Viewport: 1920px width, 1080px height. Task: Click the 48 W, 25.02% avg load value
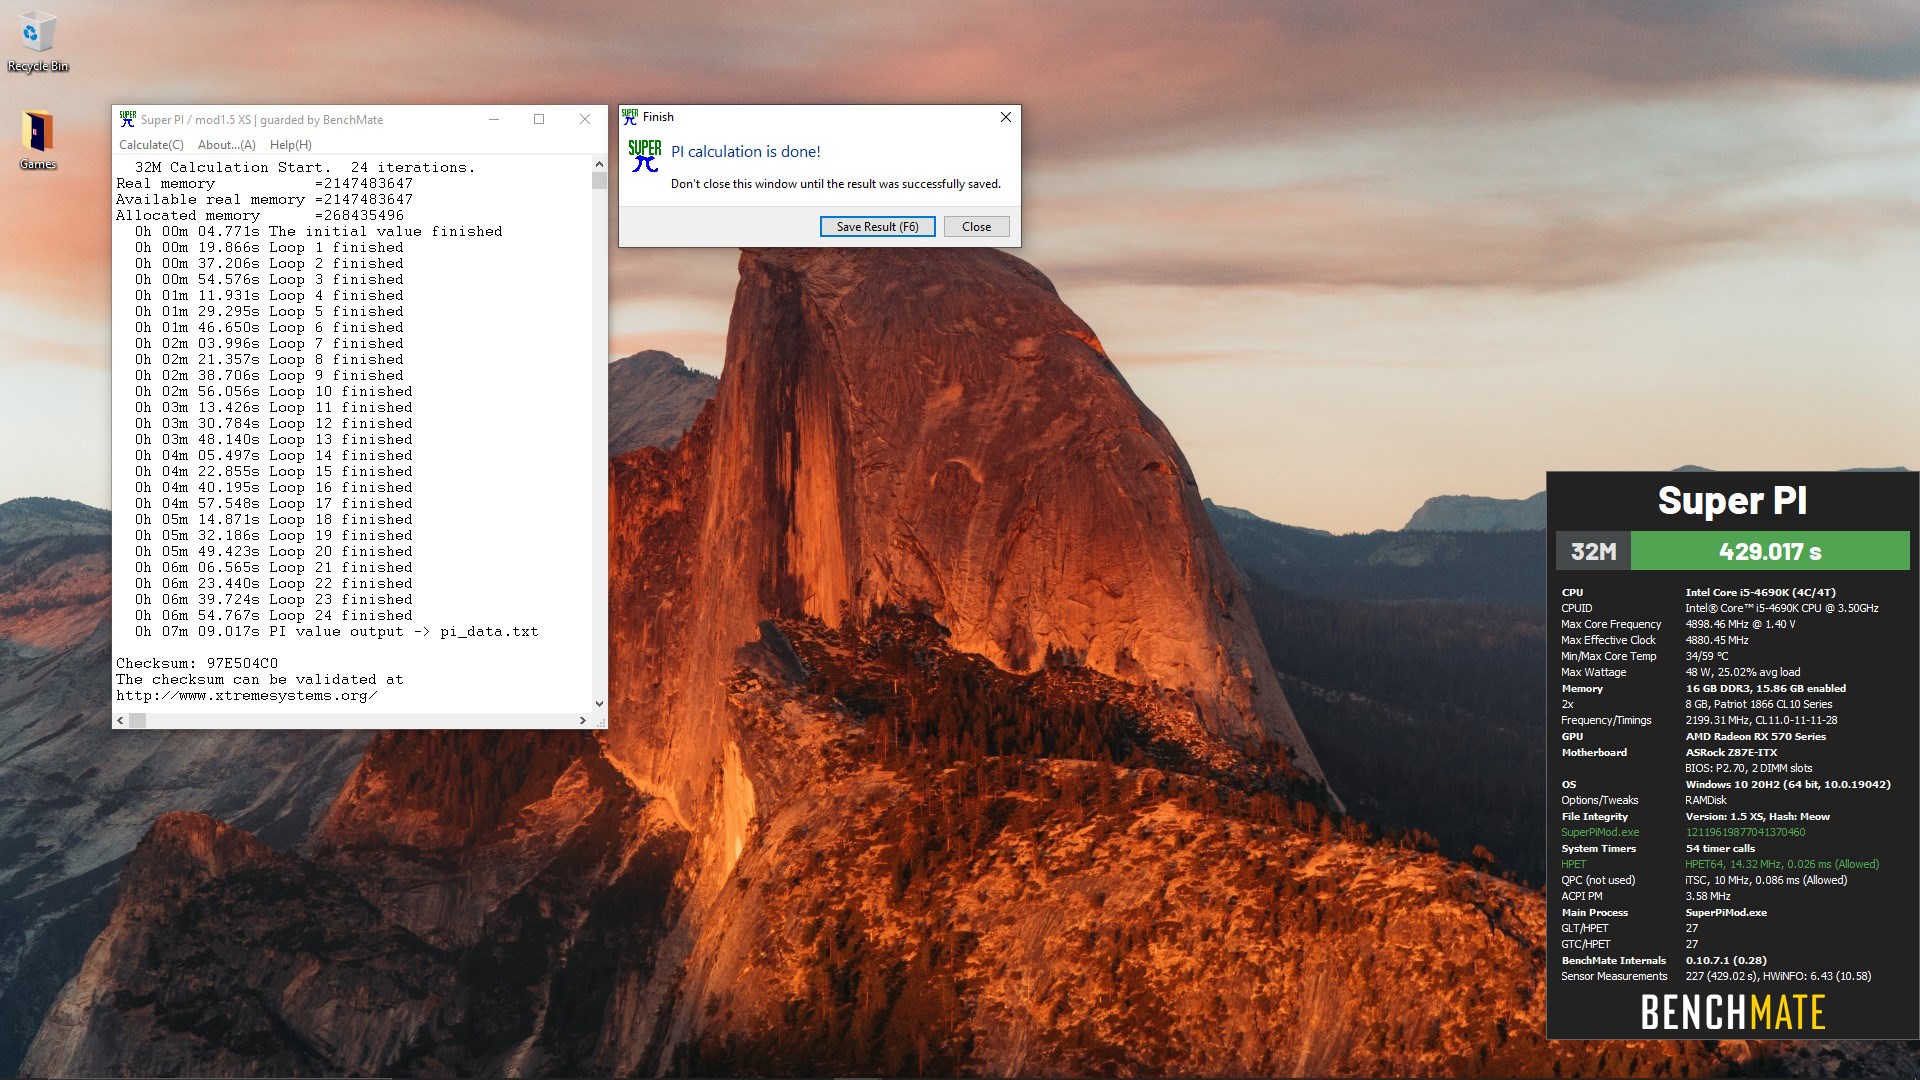[x=1742, y=672]
